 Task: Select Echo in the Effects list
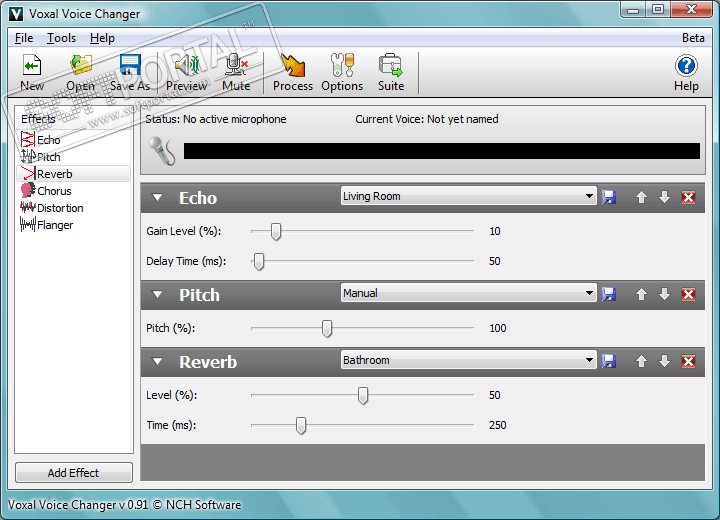(73, 140)
